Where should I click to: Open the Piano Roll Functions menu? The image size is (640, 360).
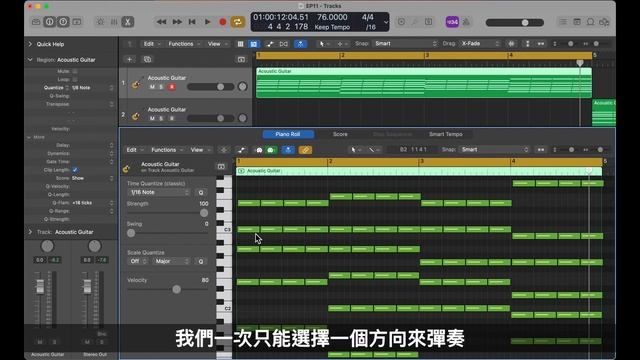[x=167, y=150]
